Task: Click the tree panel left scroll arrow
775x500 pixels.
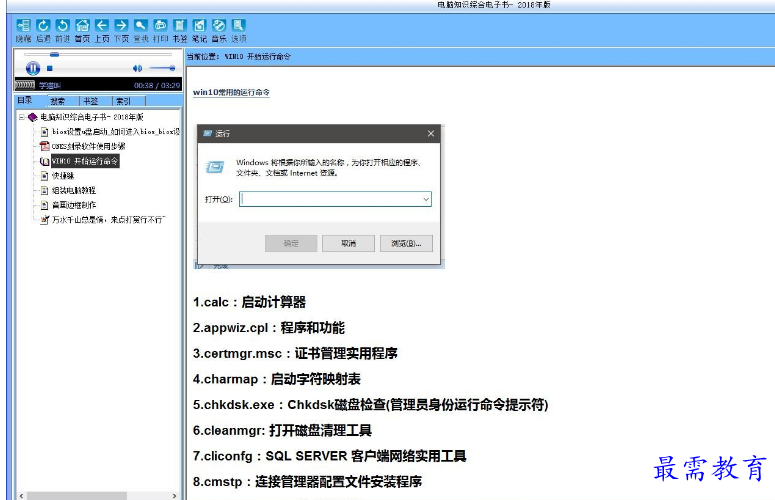Action: 21,496
